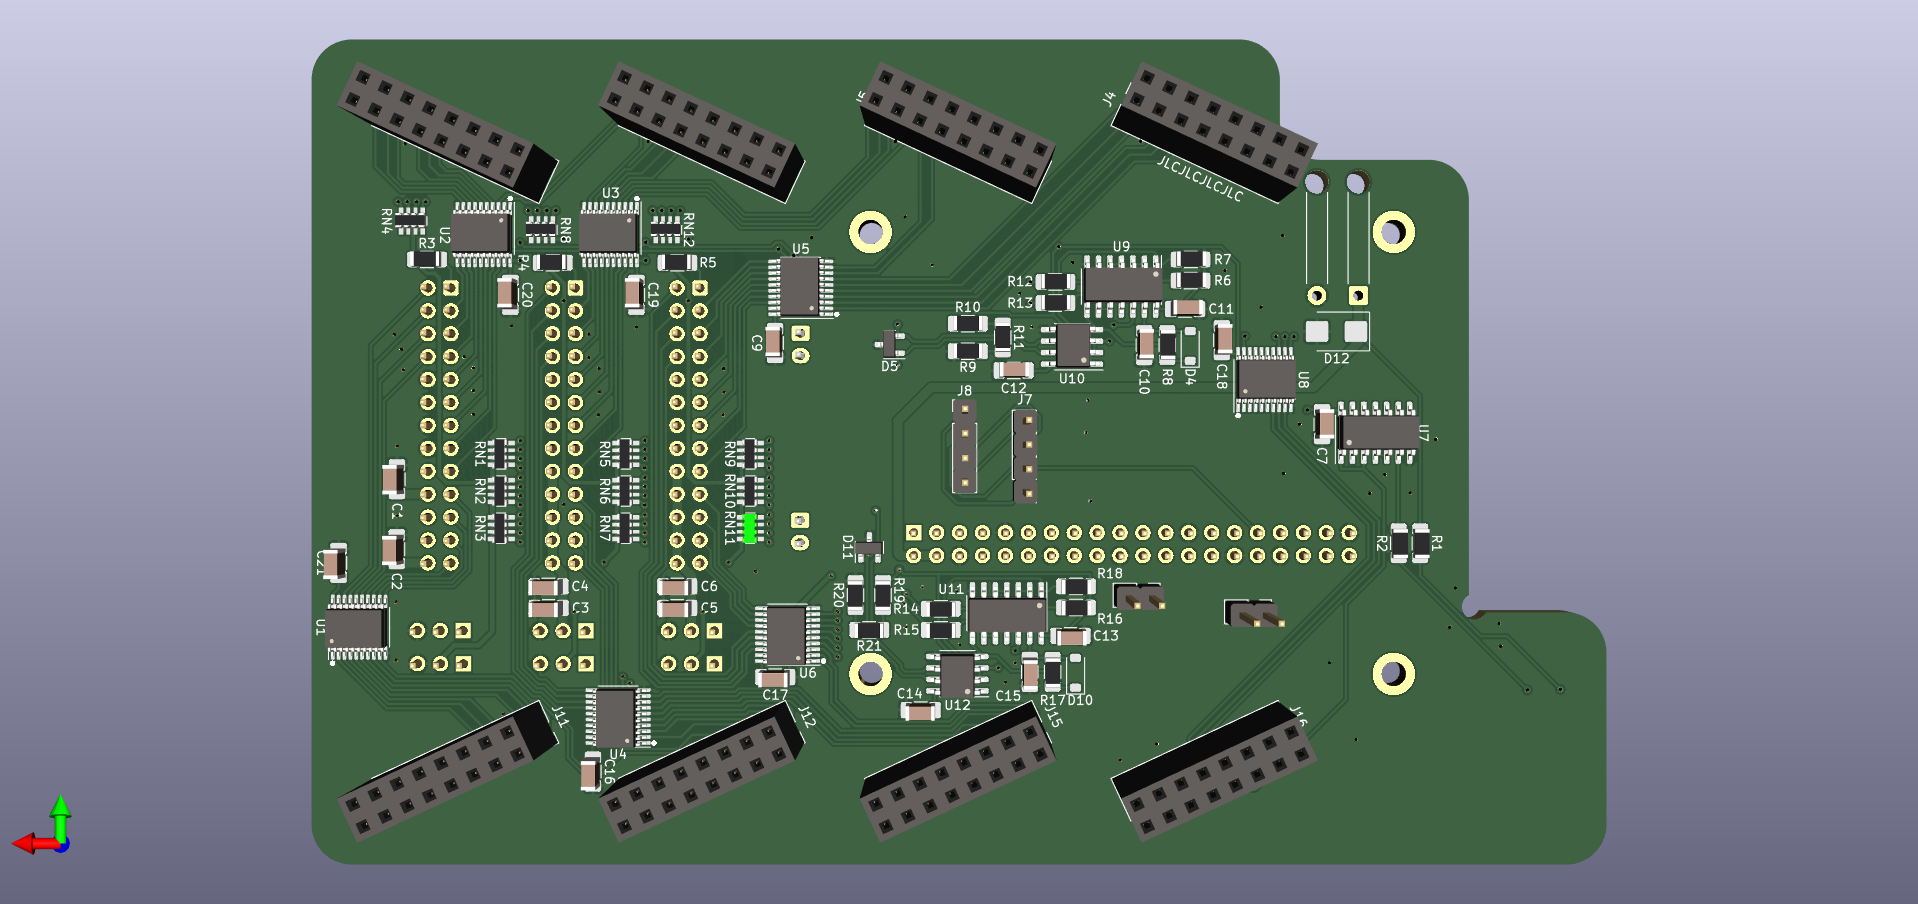Viewport: 1918px width, 904px height.
Task: Click the U10 chip below U9
Action: [x=1073, y=345]
